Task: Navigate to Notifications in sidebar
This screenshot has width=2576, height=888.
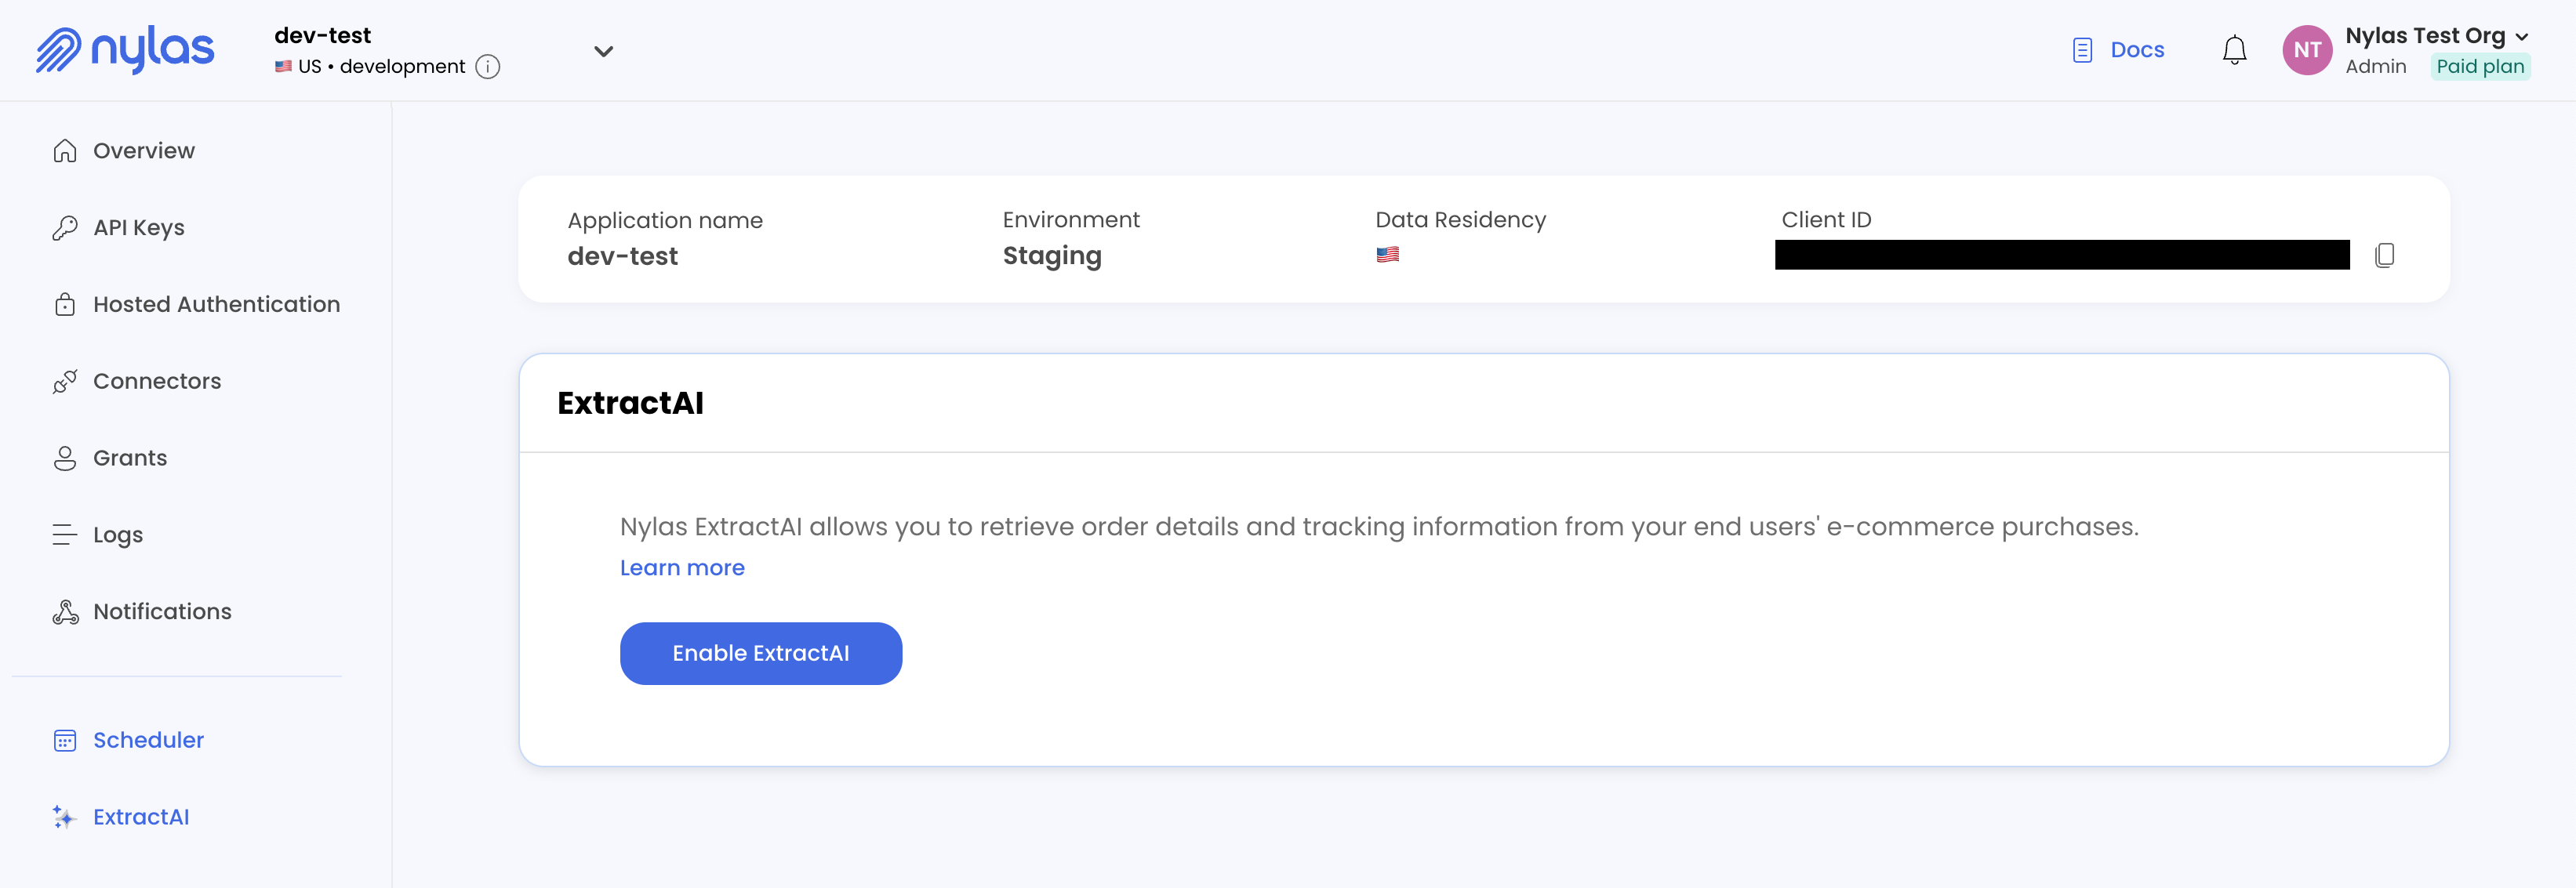Action: [162, 612]
